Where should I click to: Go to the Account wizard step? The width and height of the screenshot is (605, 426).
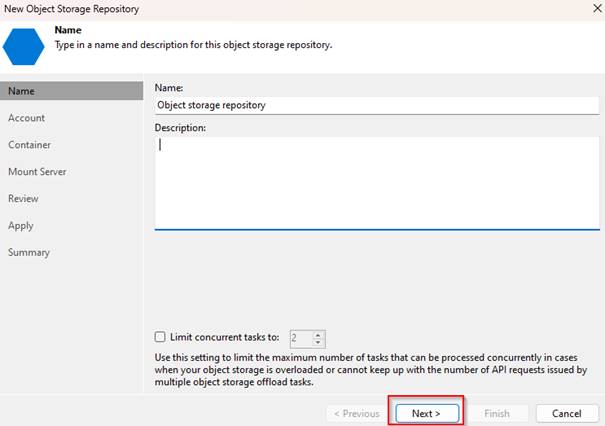pos(26,118)
